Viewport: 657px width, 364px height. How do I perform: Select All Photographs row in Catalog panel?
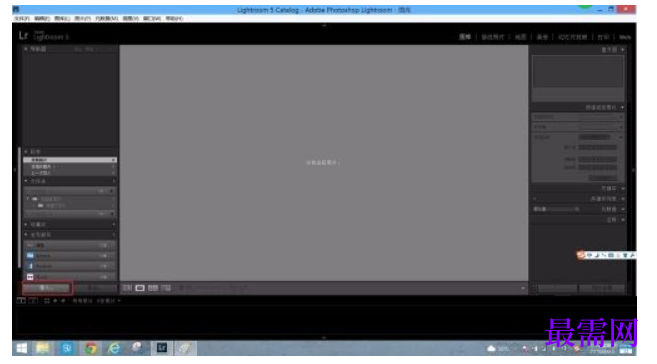[x=70, y=160]
